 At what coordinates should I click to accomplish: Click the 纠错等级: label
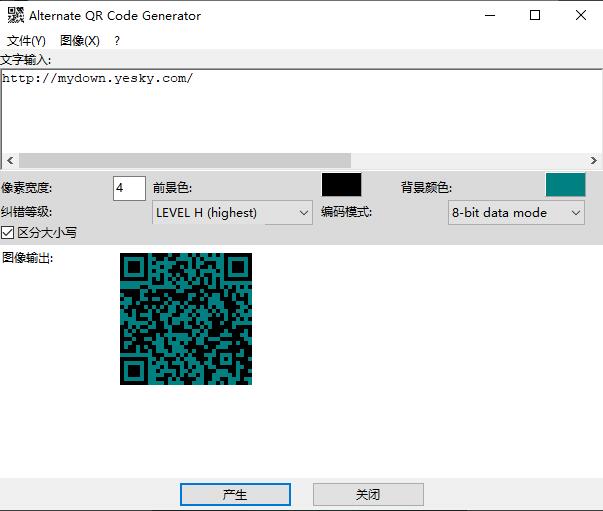click(x=26, y=211)
